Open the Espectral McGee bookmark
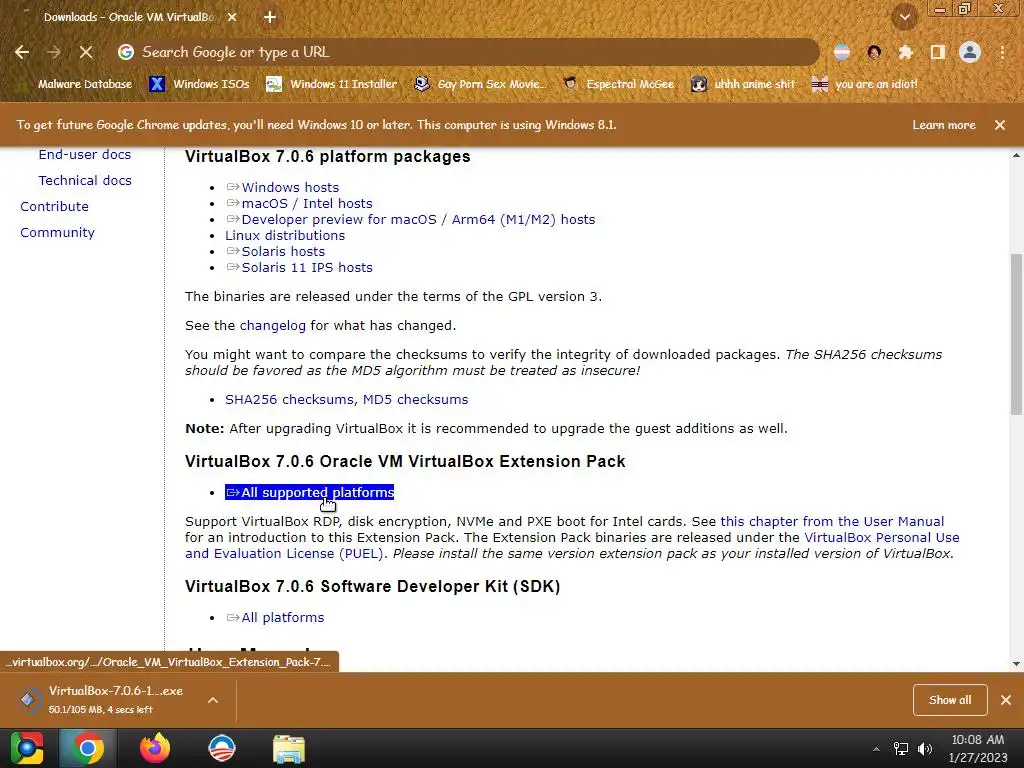The image size is (1024, 768). pos(618,84)
